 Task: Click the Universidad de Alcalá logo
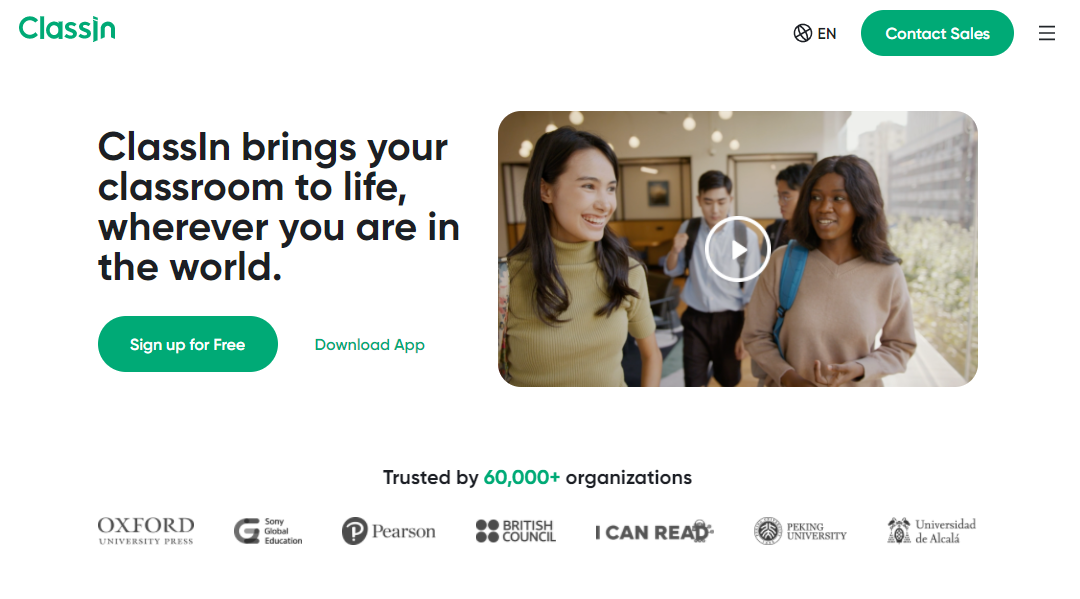[931, 531]
